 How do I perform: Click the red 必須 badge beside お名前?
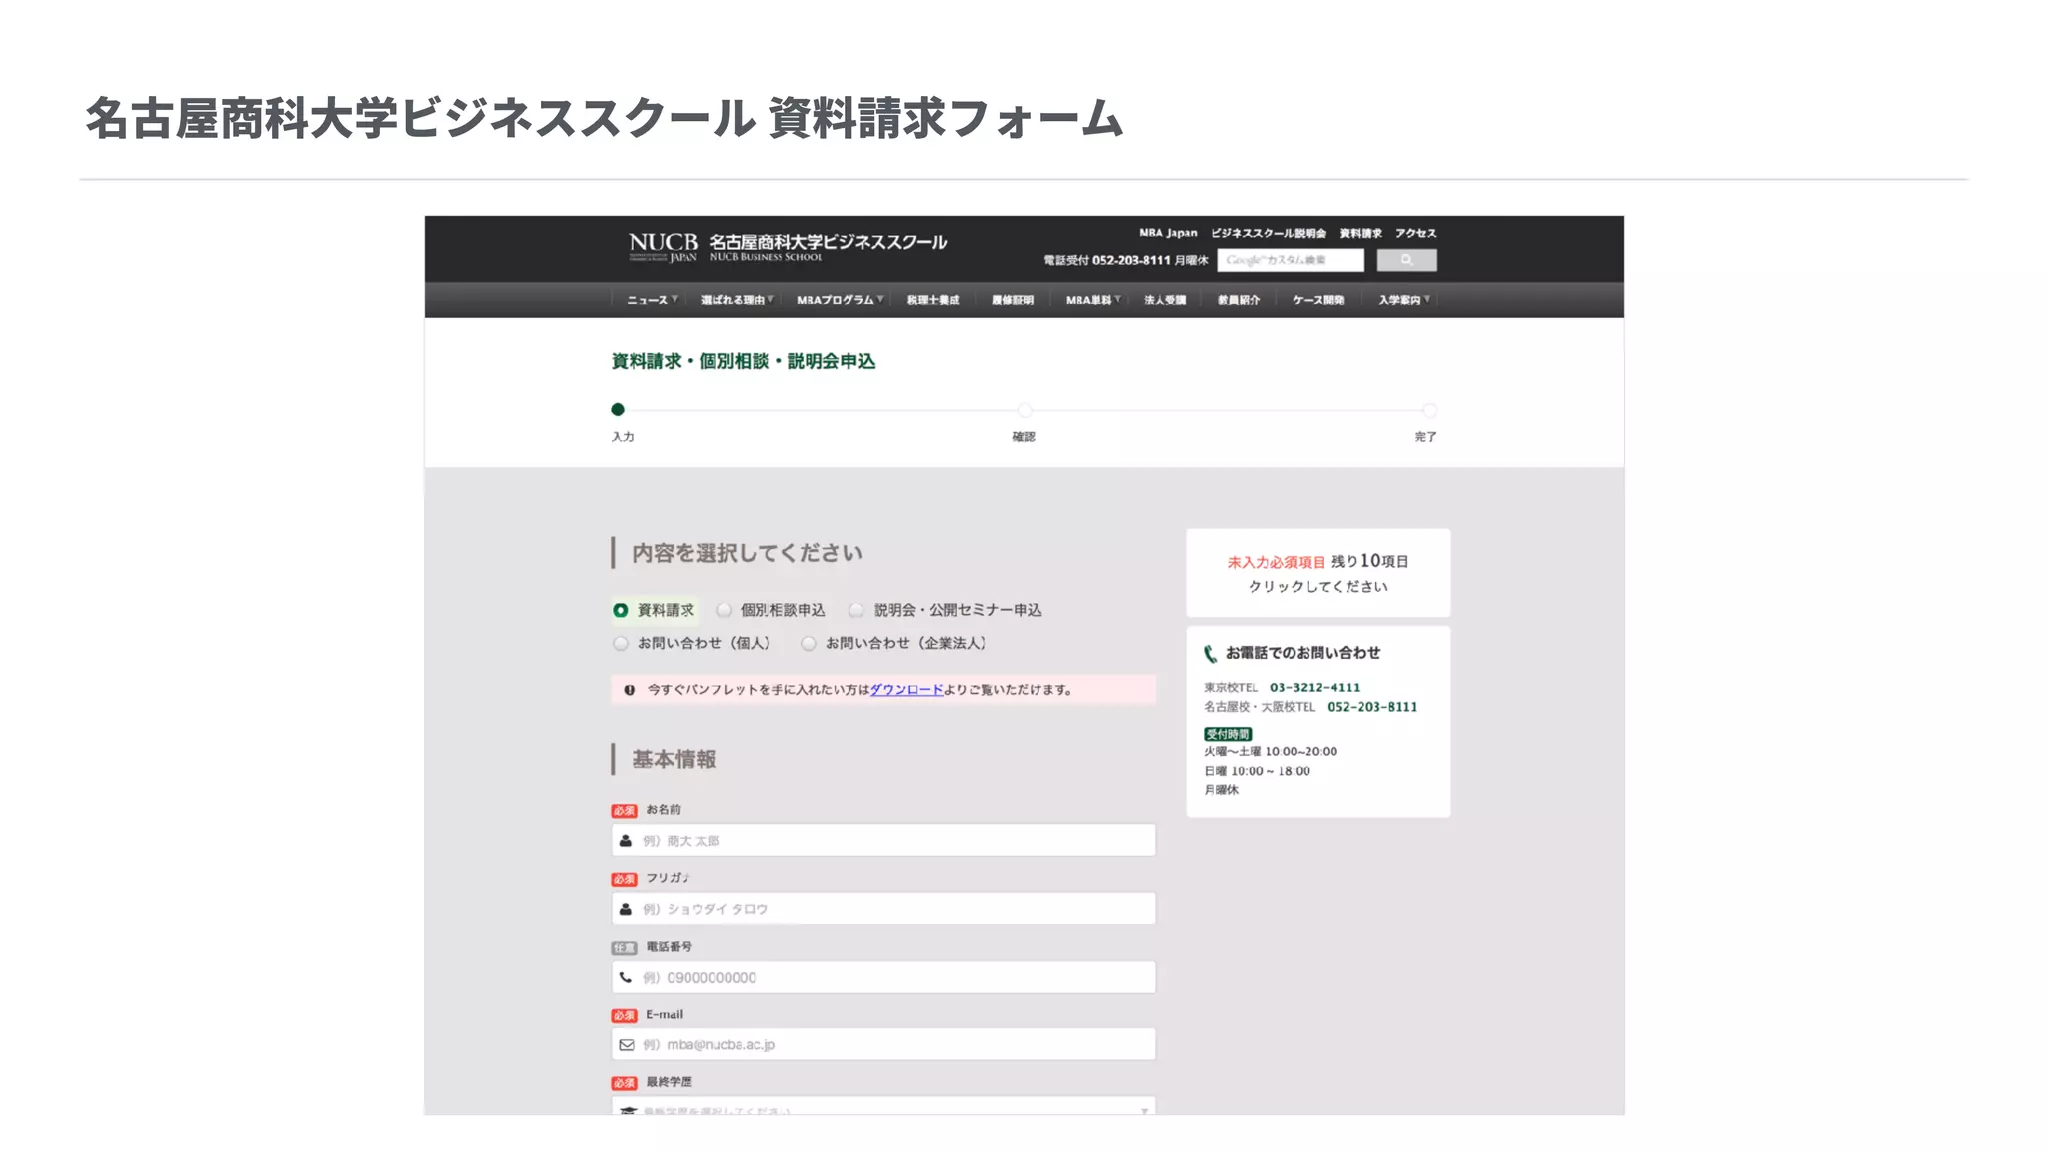pos(624,811)
